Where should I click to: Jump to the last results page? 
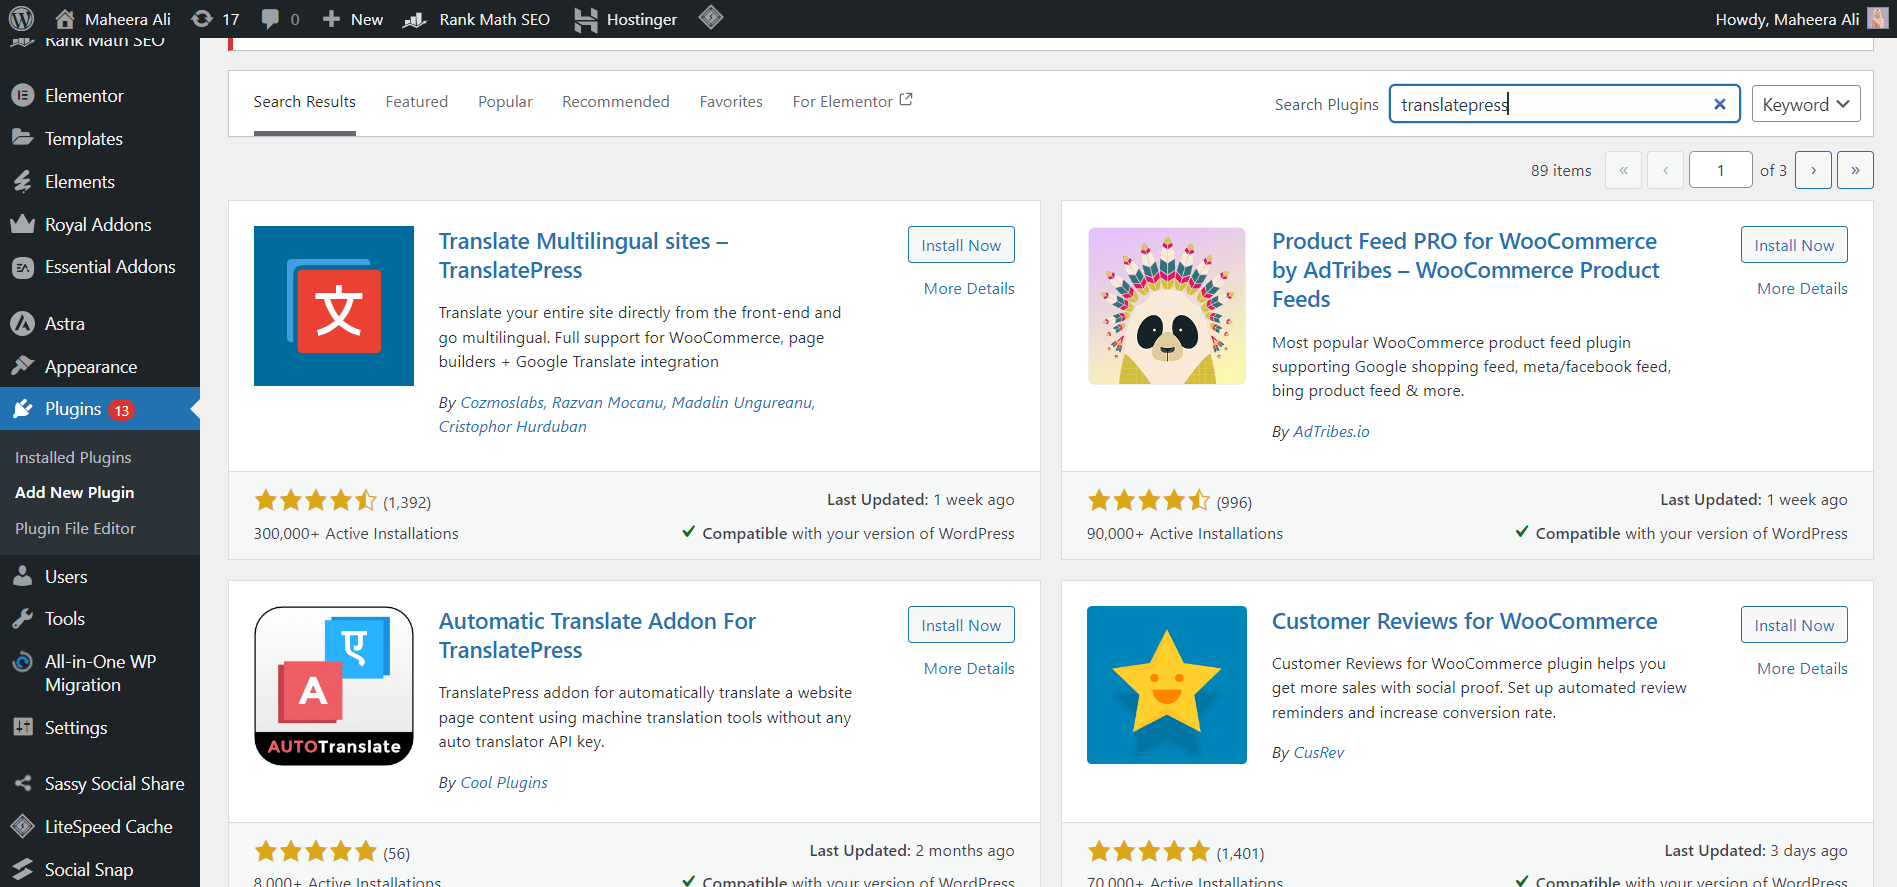point(1855,170)
